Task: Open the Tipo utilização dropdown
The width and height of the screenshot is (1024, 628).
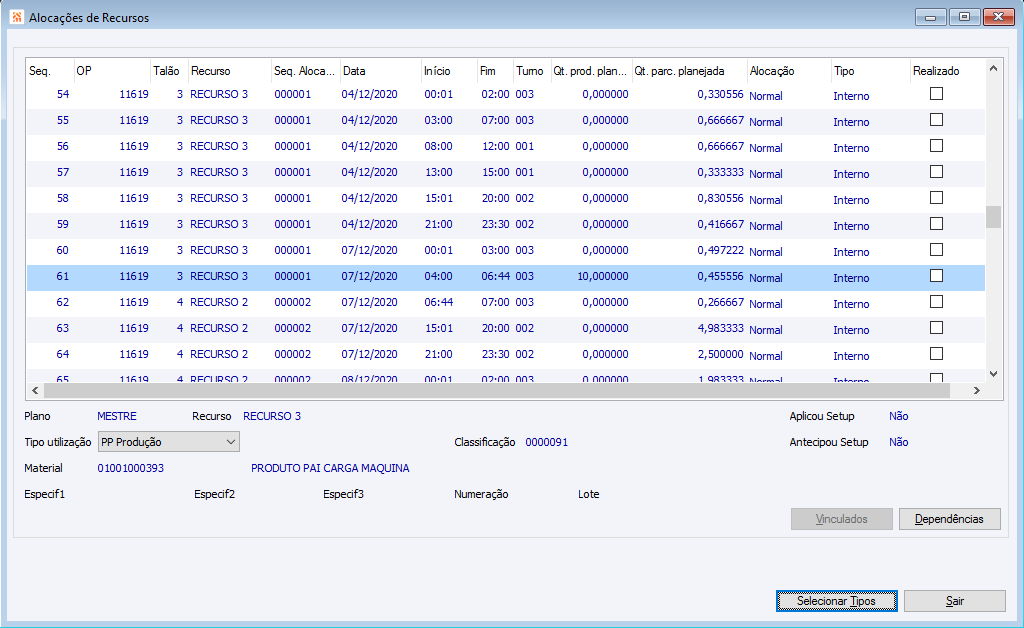Action: (x=168, y=442)
